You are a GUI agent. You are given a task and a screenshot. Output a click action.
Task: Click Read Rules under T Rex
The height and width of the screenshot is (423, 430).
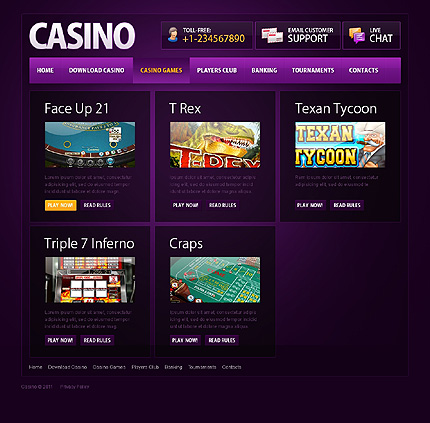tap(223, 205)
